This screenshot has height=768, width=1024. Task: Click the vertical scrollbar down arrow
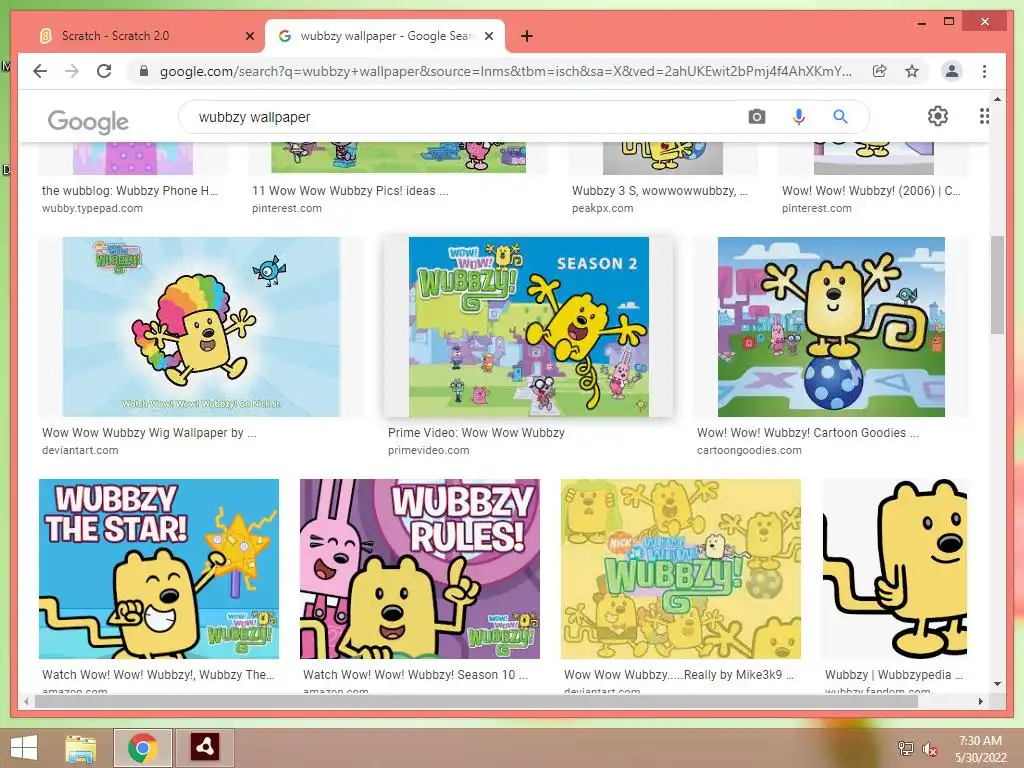(x=997, y=684)
